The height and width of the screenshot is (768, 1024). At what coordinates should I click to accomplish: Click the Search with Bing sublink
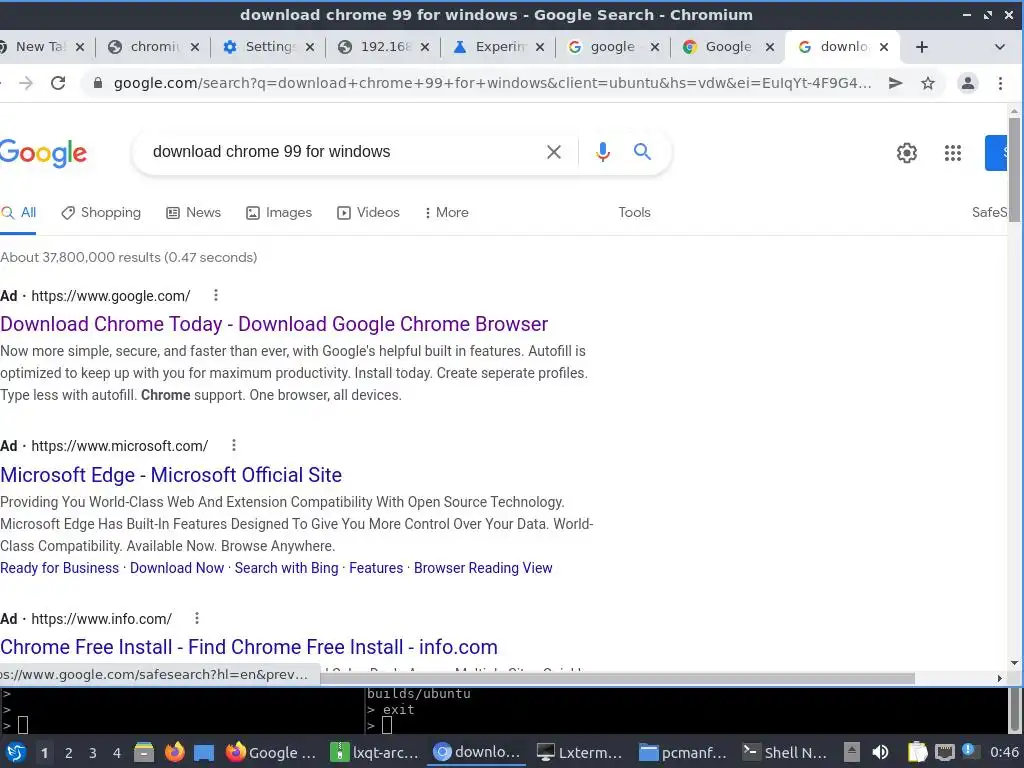click(286, 568)
